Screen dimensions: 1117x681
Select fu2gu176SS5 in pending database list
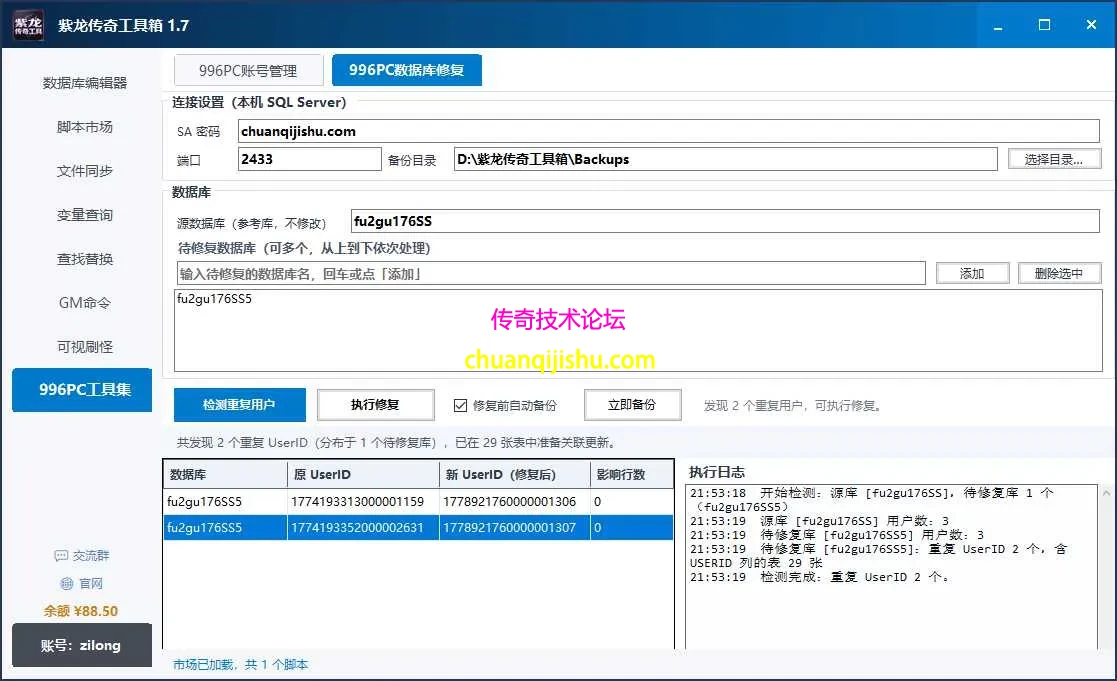click(214, 299)
